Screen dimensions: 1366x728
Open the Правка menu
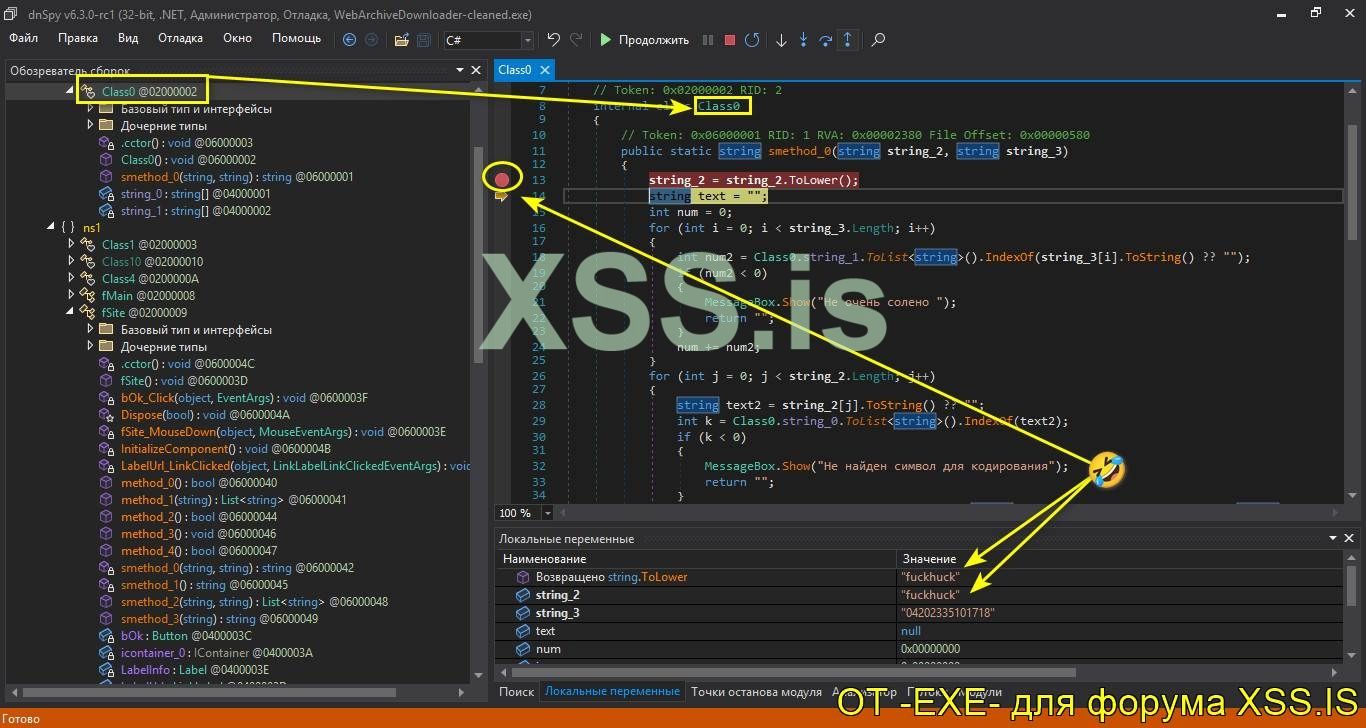point(78,38)
